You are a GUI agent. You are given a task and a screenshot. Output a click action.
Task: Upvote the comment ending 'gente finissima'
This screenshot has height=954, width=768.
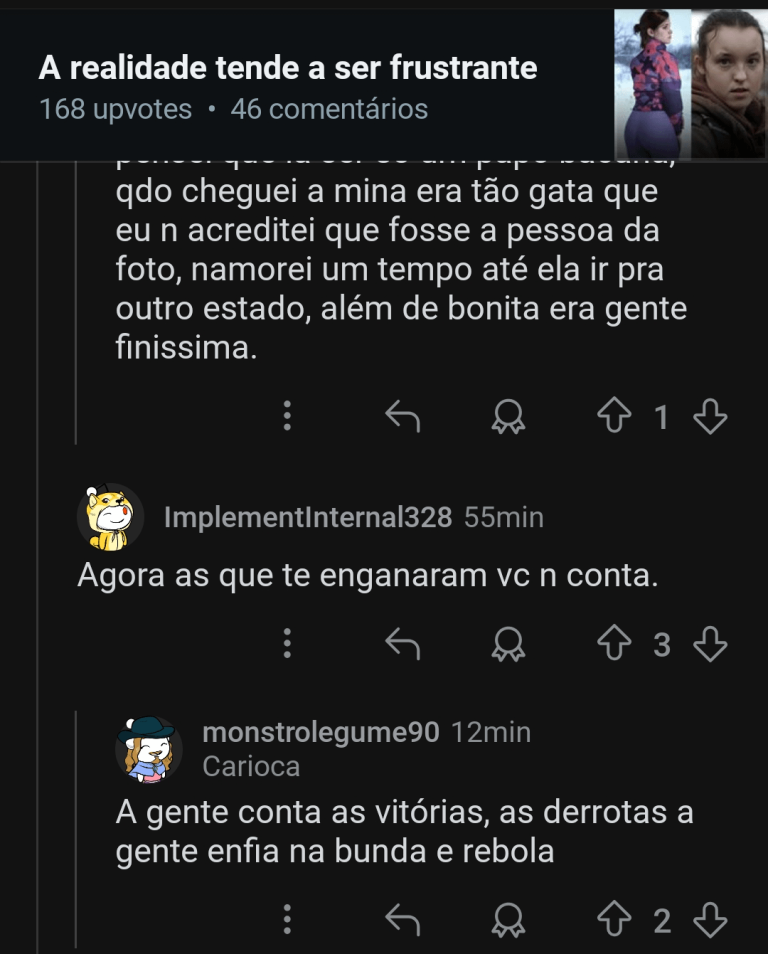tap(612, 417)
